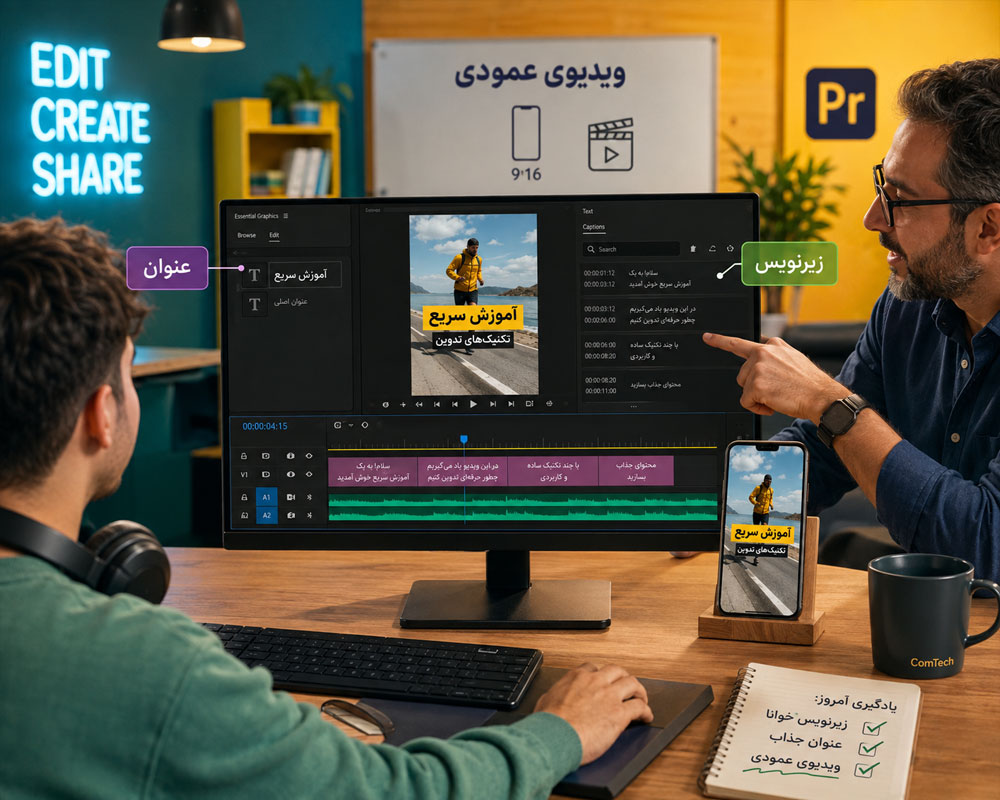Select the در این ویدیو یاد می‌گیریم clip in the timeline
1000x800 pixels.
pyautogui.click(x=462, y=471)
